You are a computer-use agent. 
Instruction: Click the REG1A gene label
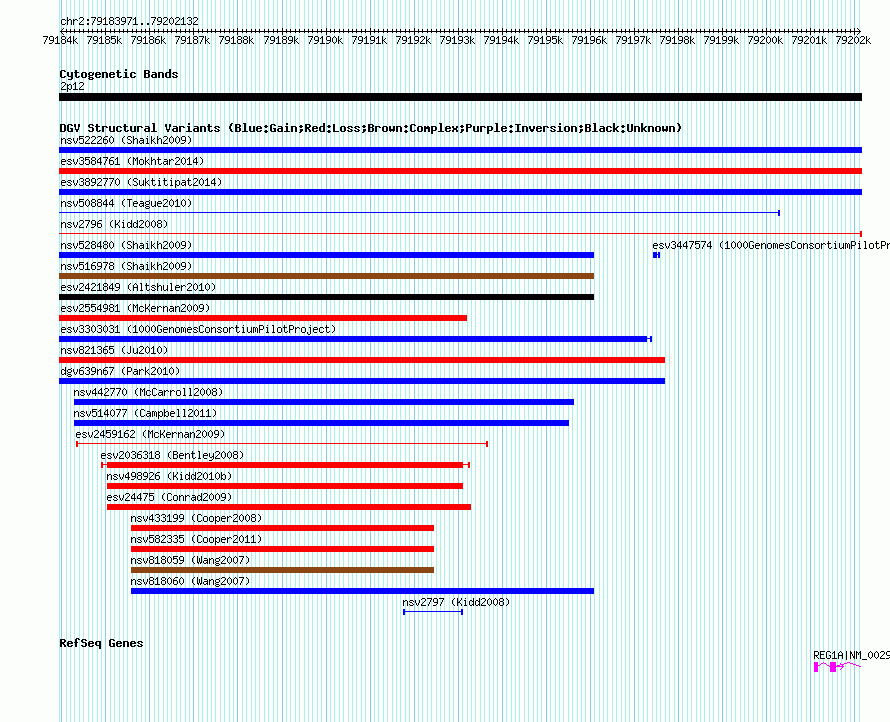pyautogui.click(x=851, y=656)
